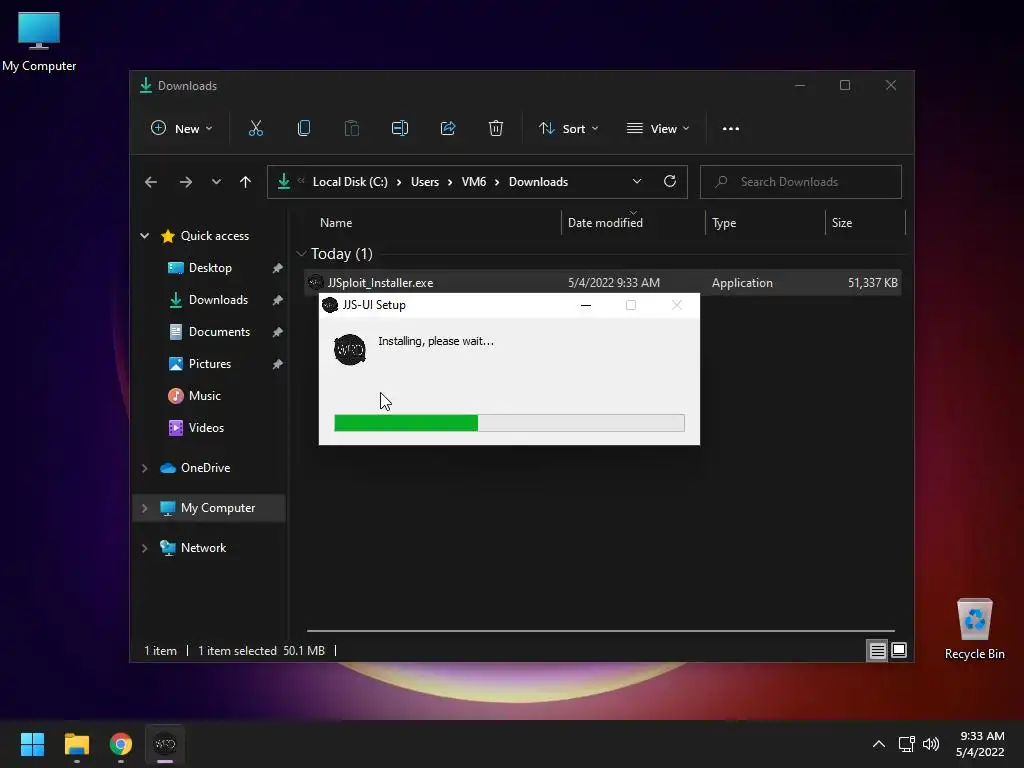Open File Explorer from taskbar
This screenshot has height=768, width=1024.
pyautogui.click(x=76, y=744)
